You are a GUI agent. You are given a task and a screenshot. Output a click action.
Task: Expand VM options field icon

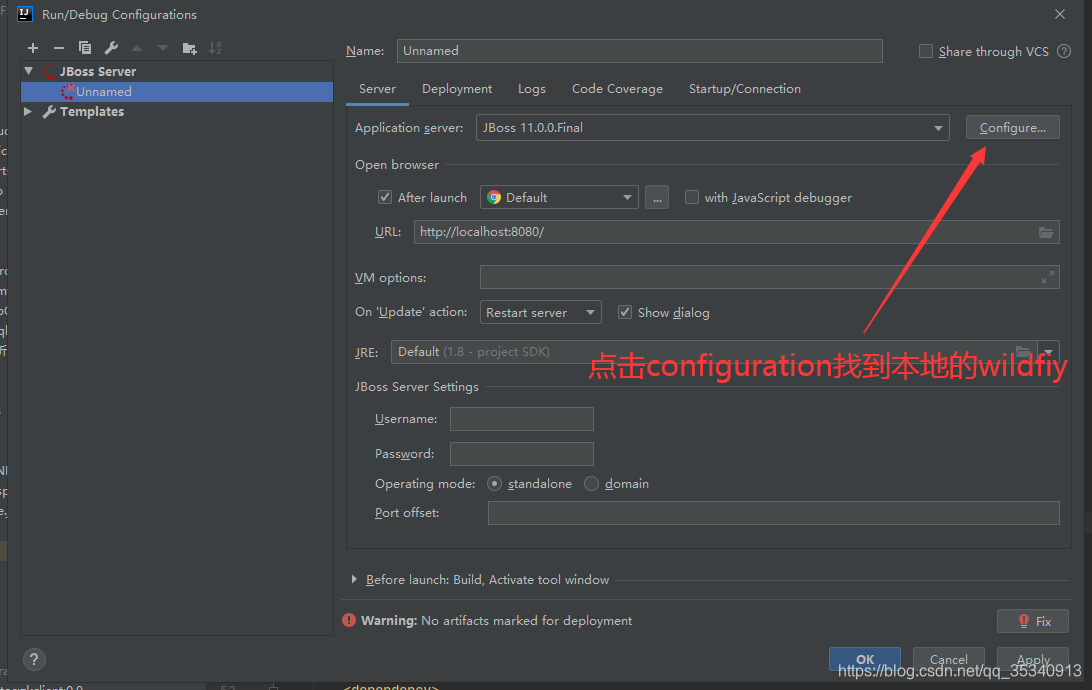coord(1047,277)
